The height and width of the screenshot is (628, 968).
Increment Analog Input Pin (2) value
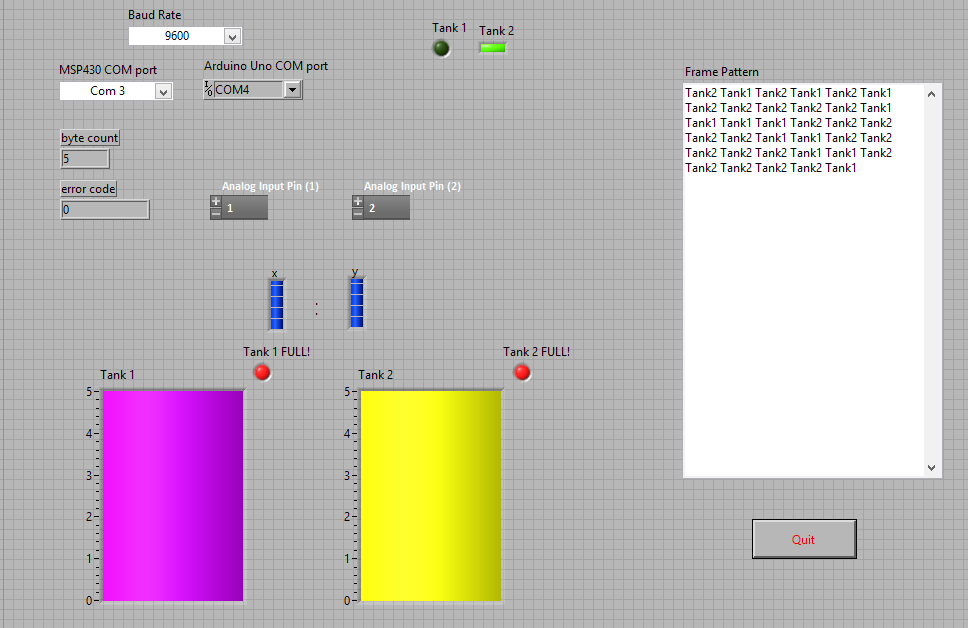point(357,201)
